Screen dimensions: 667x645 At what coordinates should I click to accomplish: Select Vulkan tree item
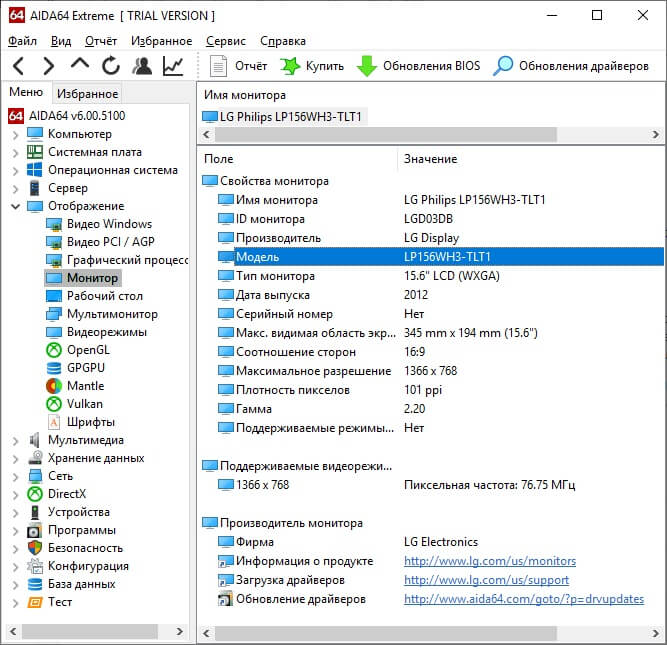pos(74,404)
